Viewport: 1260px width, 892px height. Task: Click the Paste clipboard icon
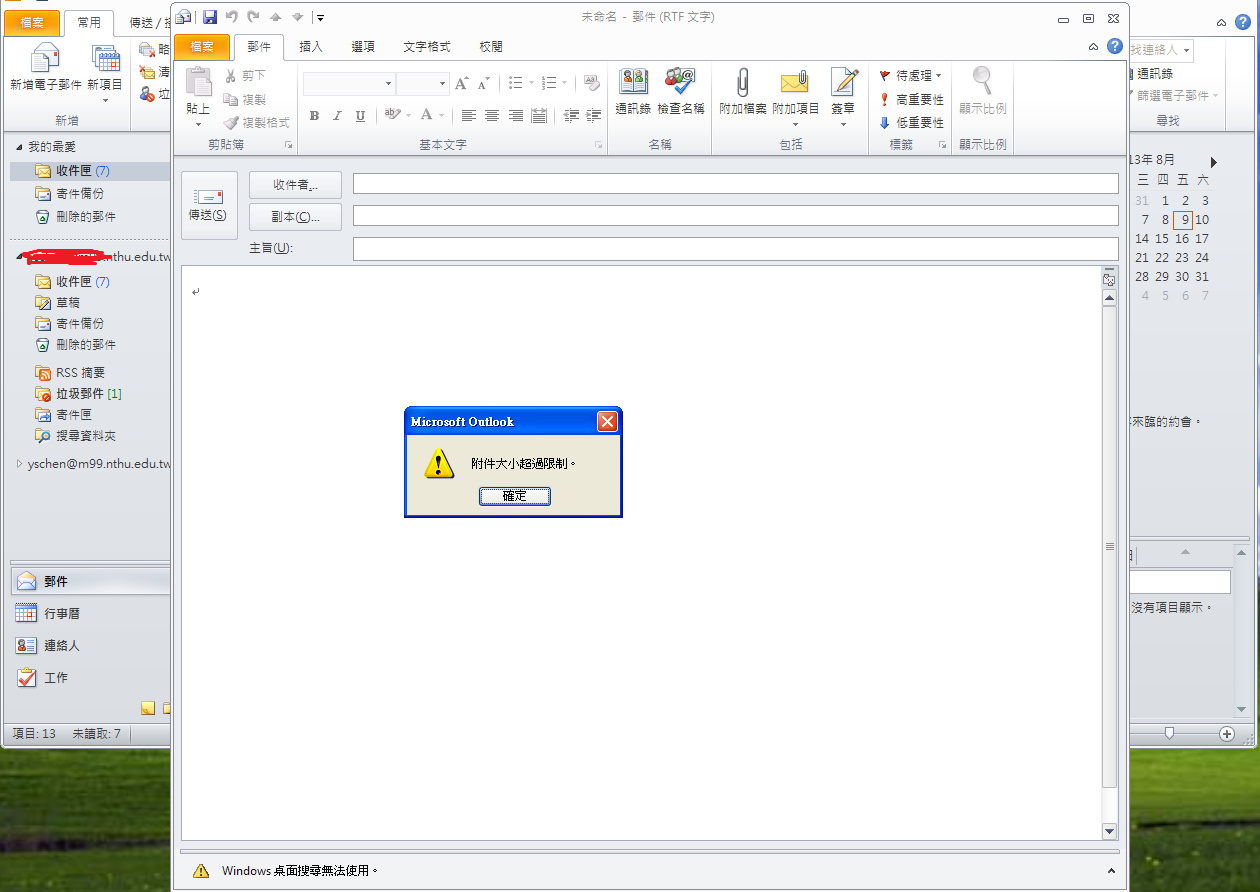coord(198,83)
